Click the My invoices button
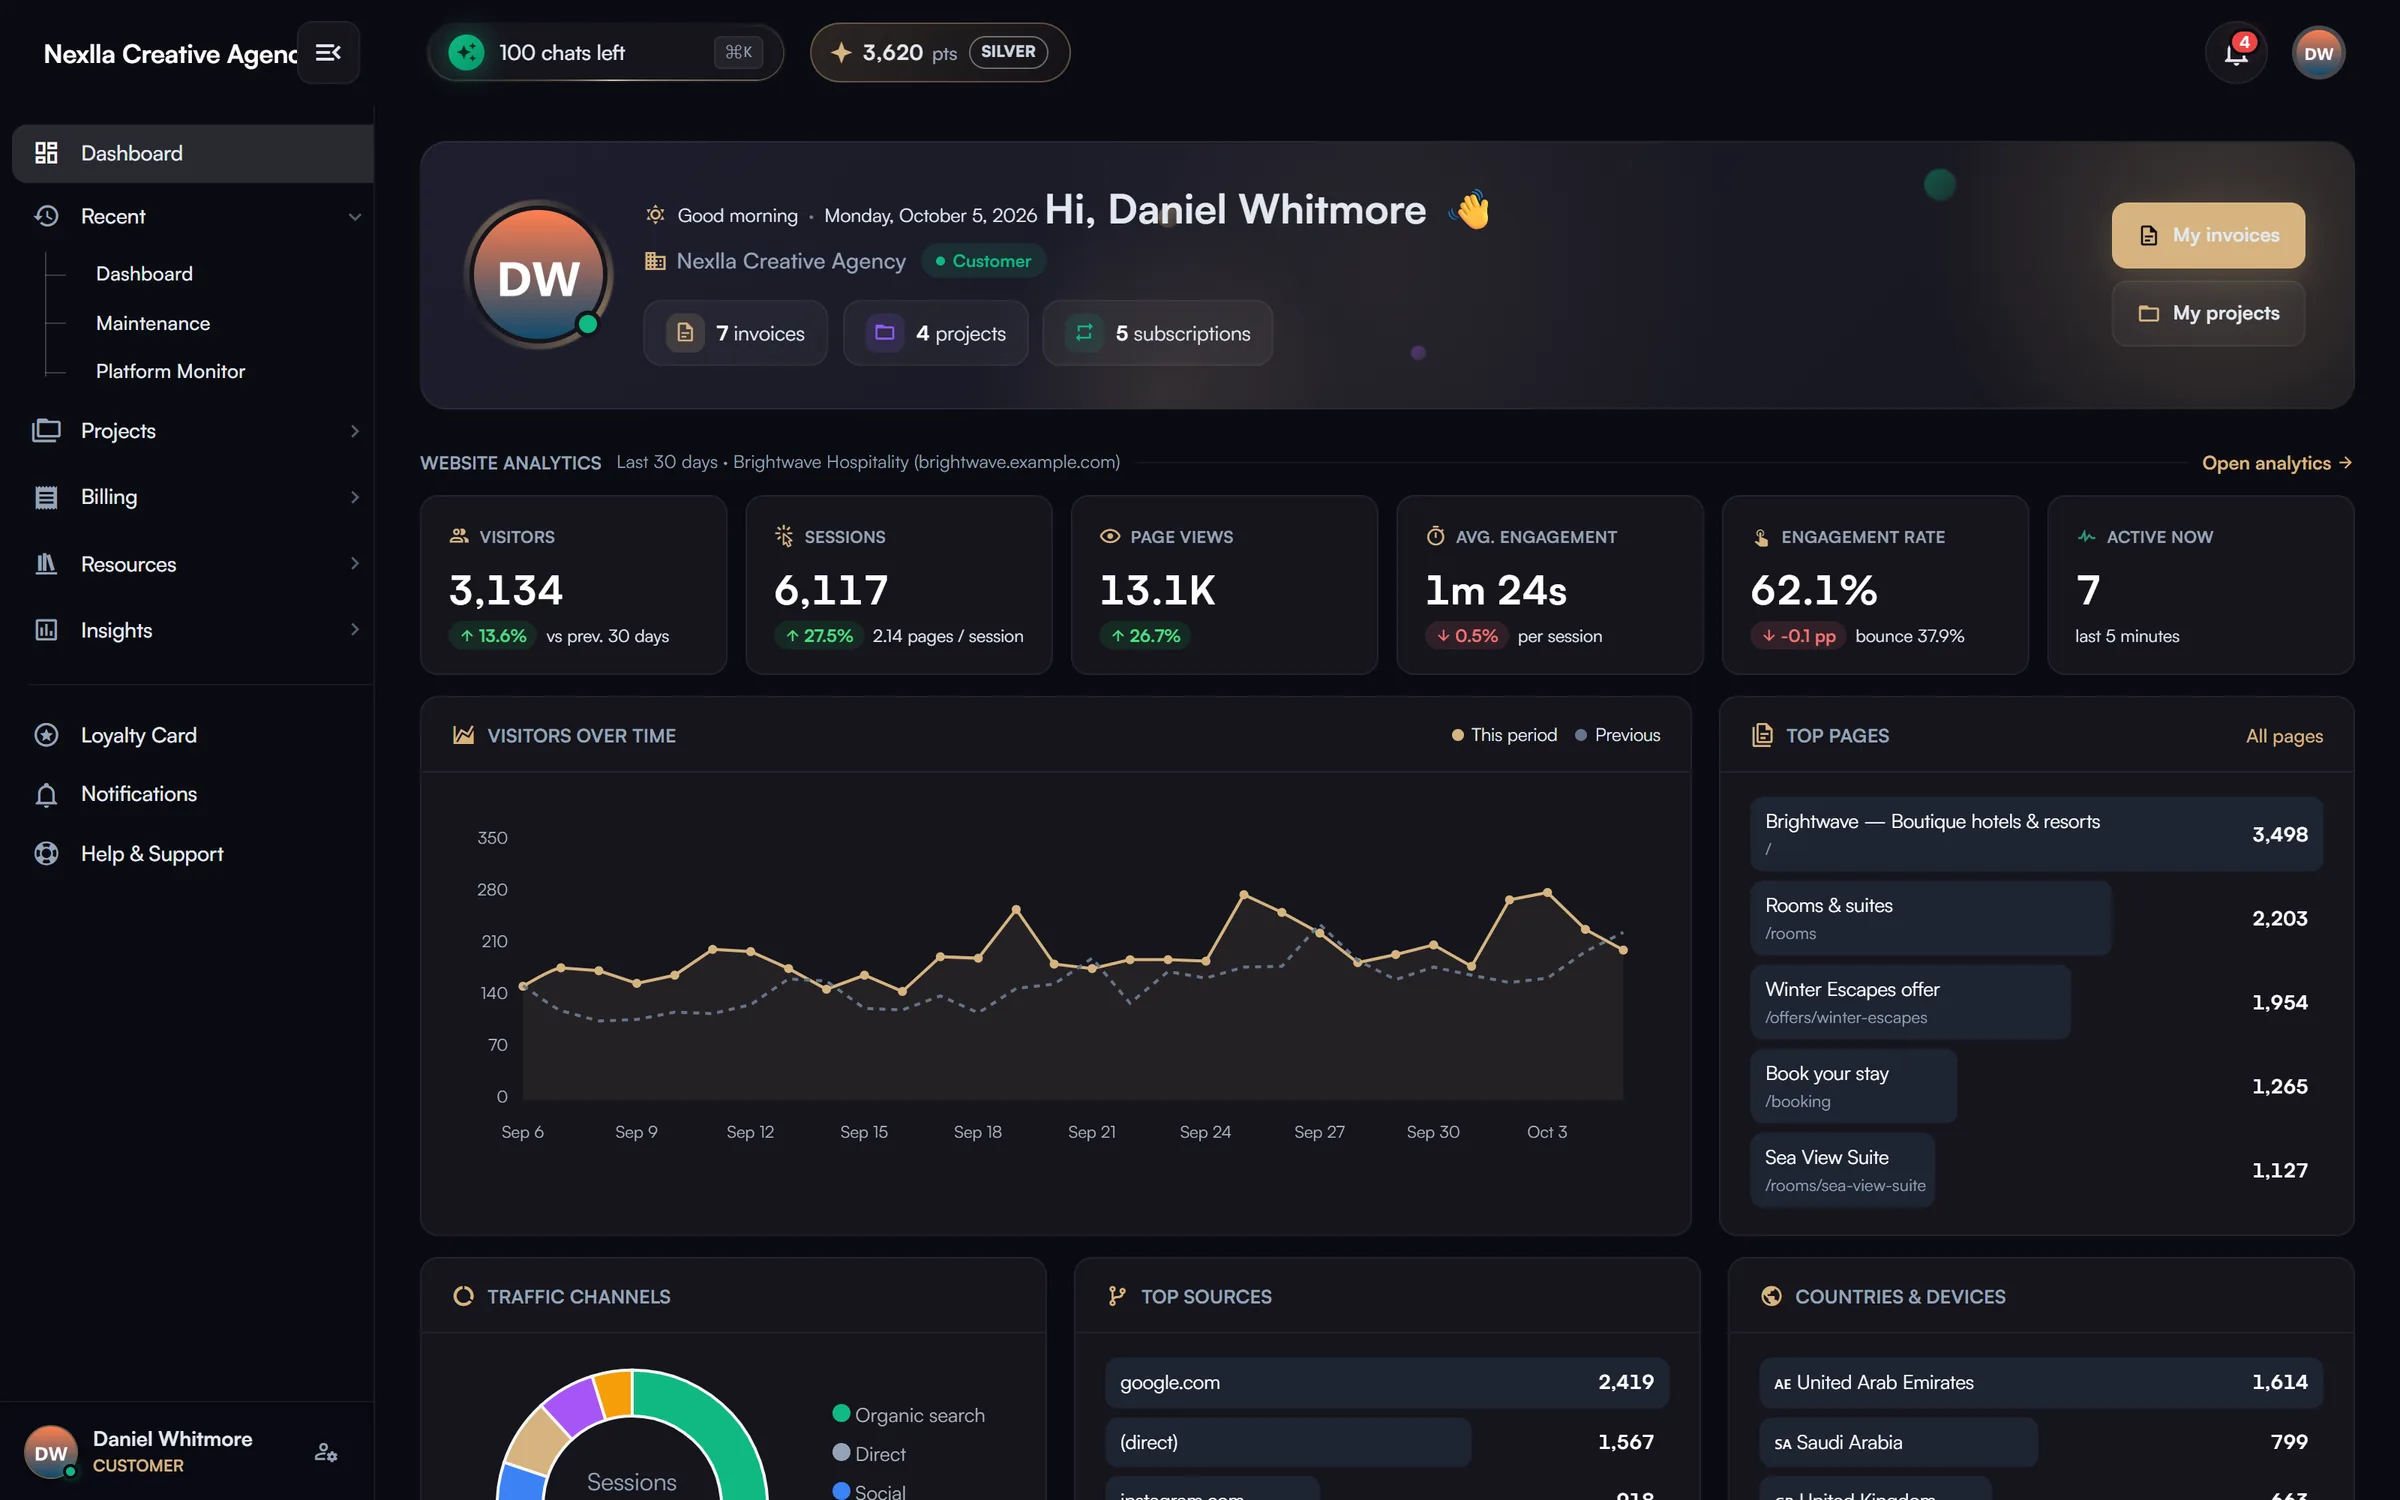 (2208, 235)
